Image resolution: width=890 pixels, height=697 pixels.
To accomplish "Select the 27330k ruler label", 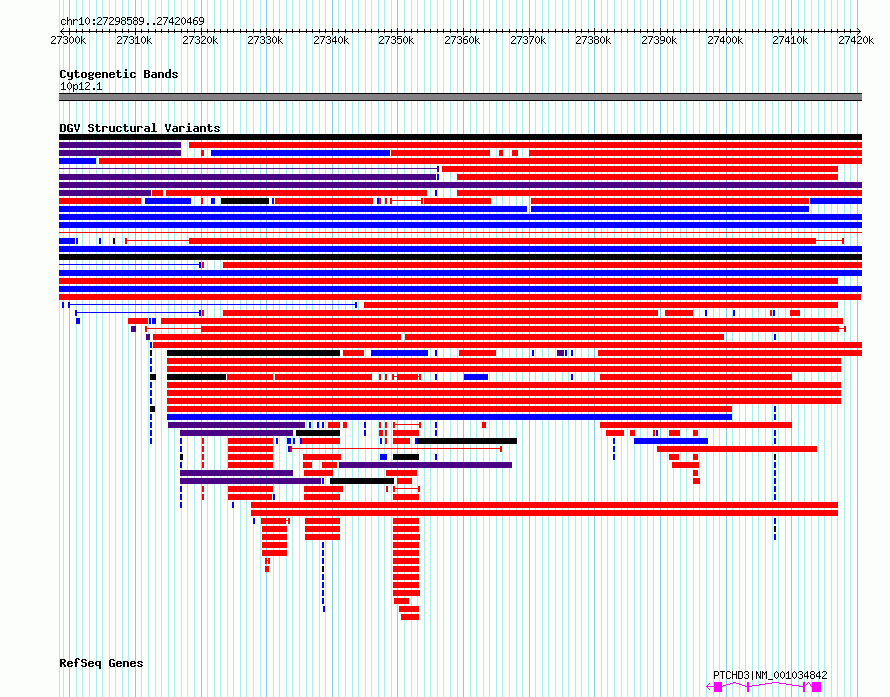I will pyautogui.click(x=265, y=40).
